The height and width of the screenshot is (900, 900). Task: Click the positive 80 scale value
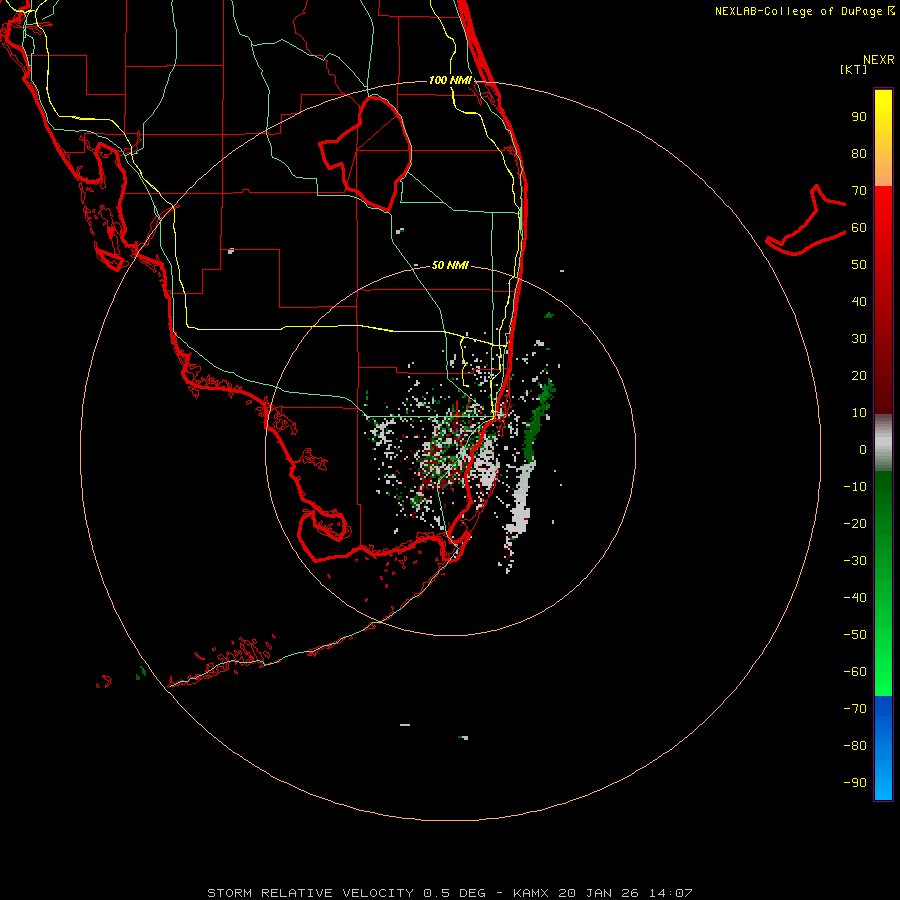pos(859,154)
